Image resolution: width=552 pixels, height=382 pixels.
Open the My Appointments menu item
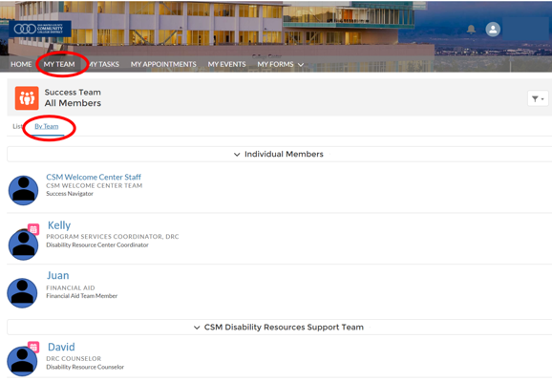tap(164, 64)
